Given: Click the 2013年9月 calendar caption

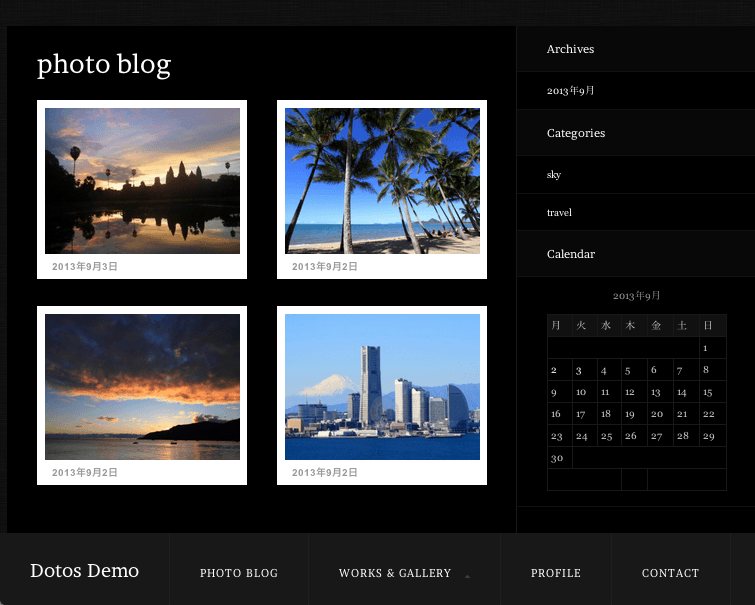Looking at the screenshot, I should [x=636, y=295].
